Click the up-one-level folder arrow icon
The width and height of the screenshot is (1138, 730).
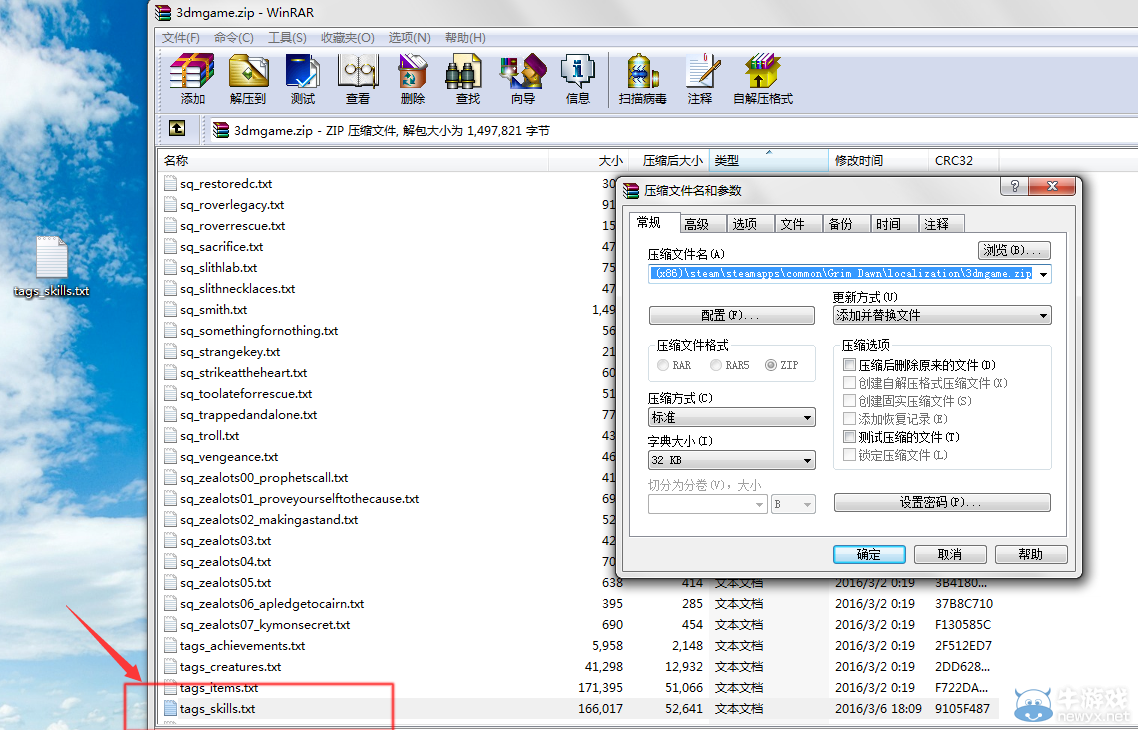[x=177, y=129]
